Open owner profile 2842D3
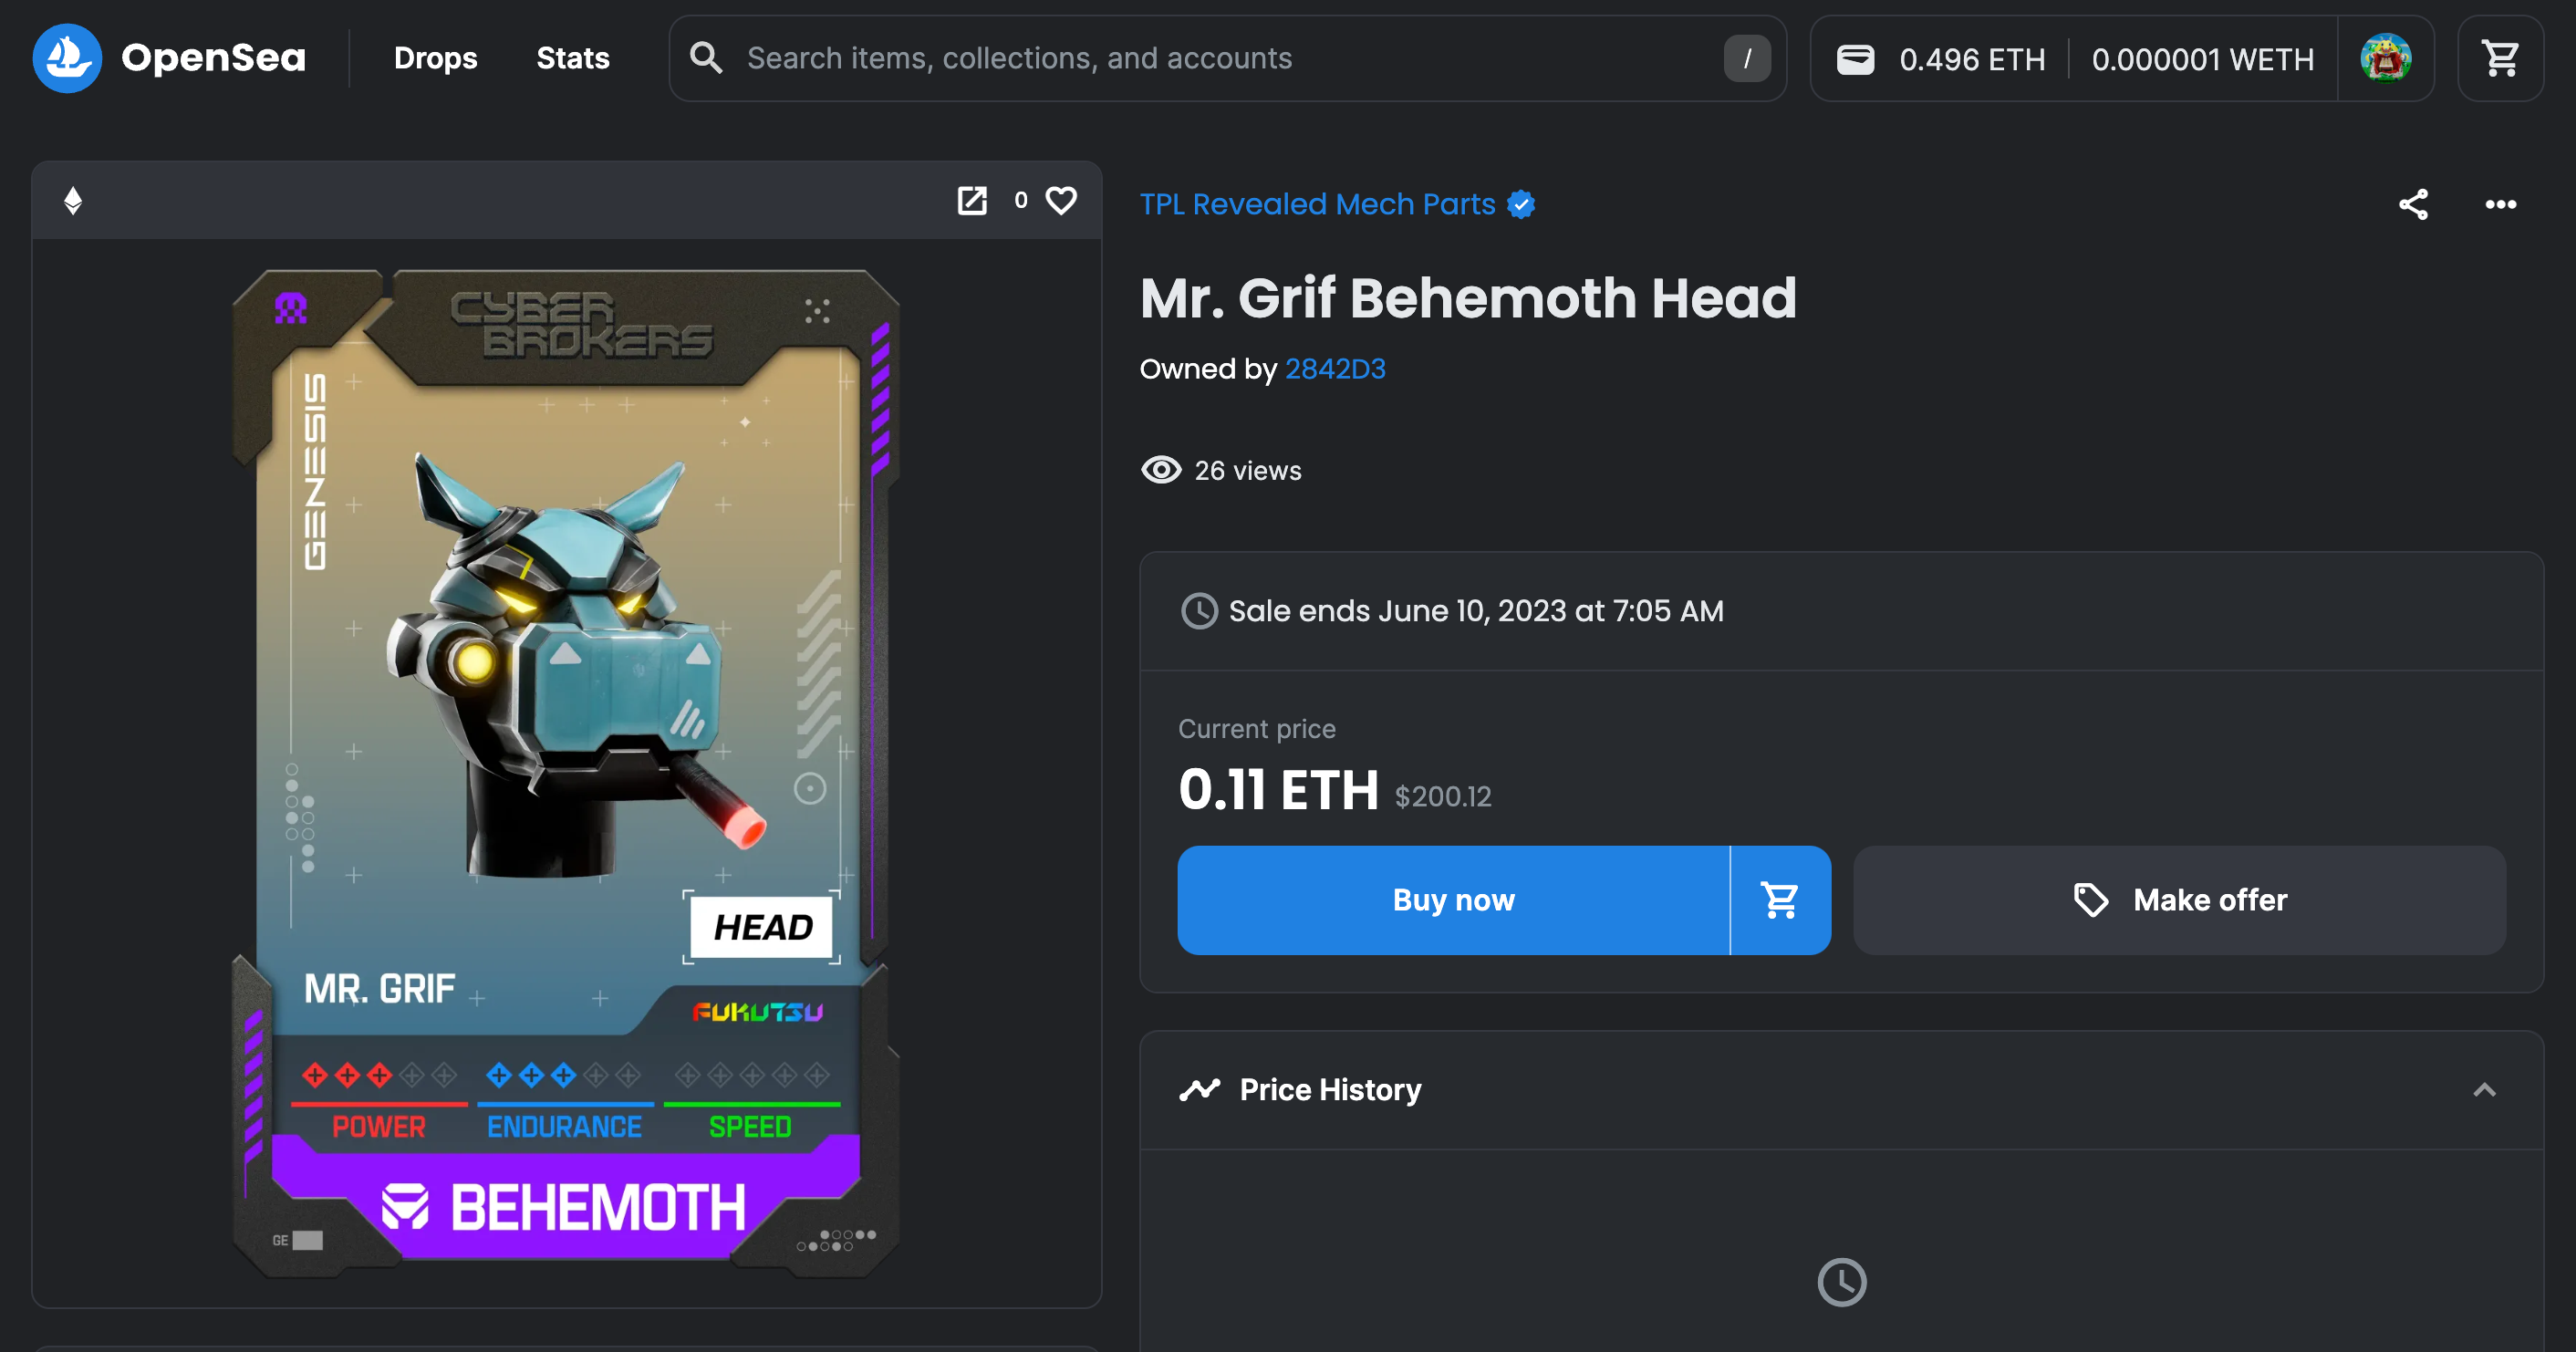Screen dimensions: 2576x1352 click(1335, 369)
